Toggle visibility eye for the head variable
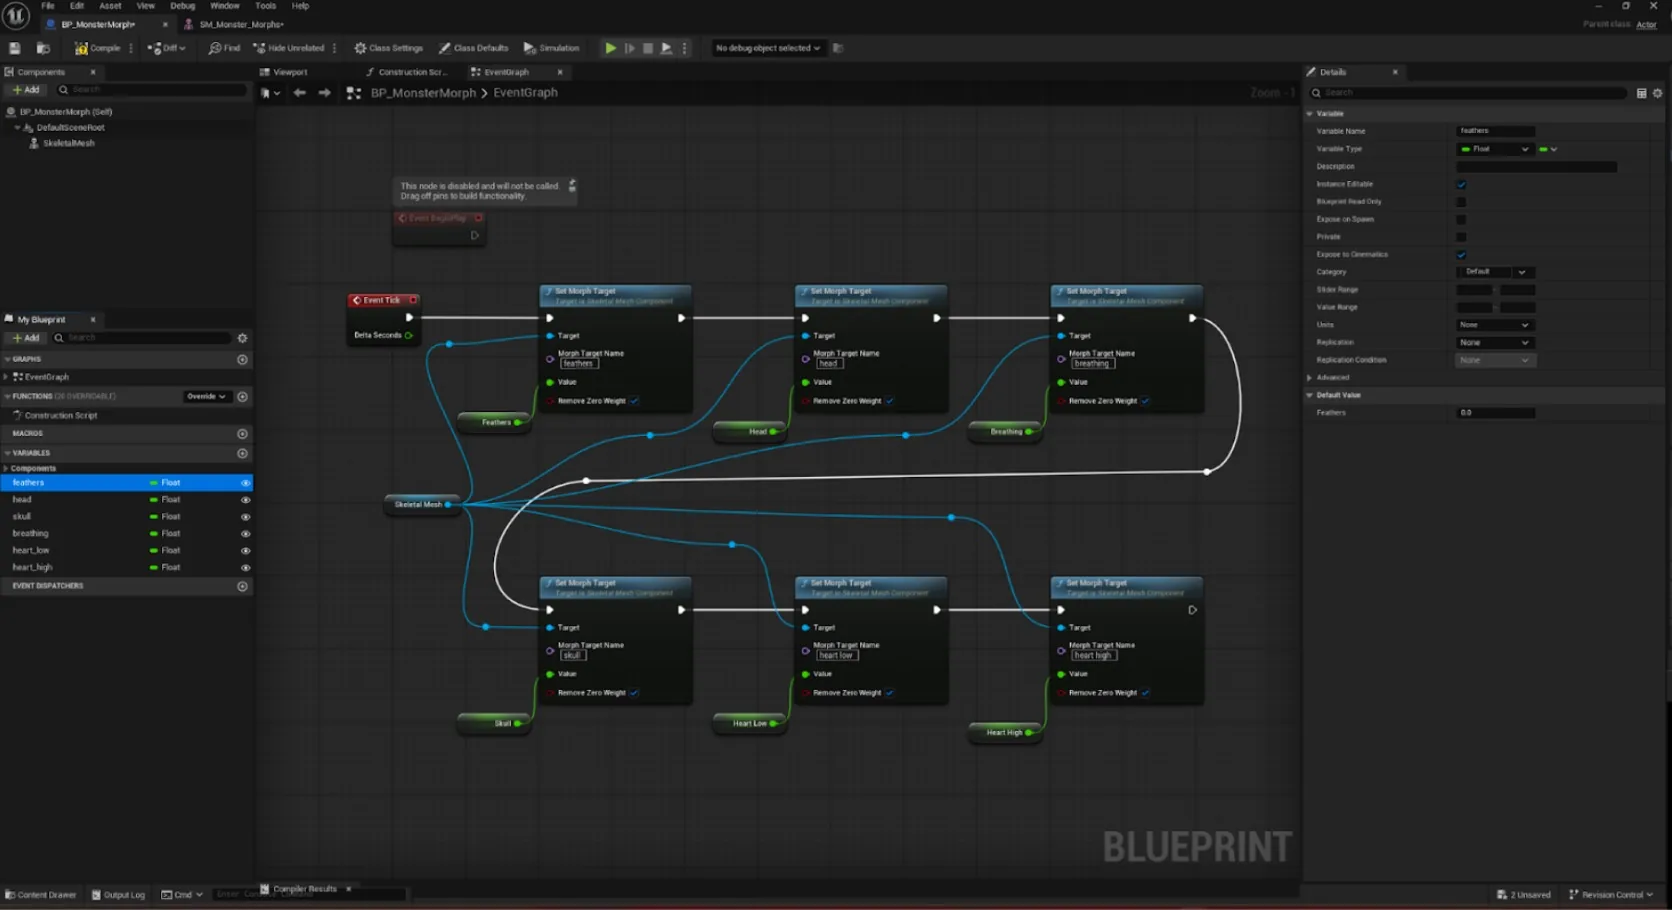 [x=245, y=500]
